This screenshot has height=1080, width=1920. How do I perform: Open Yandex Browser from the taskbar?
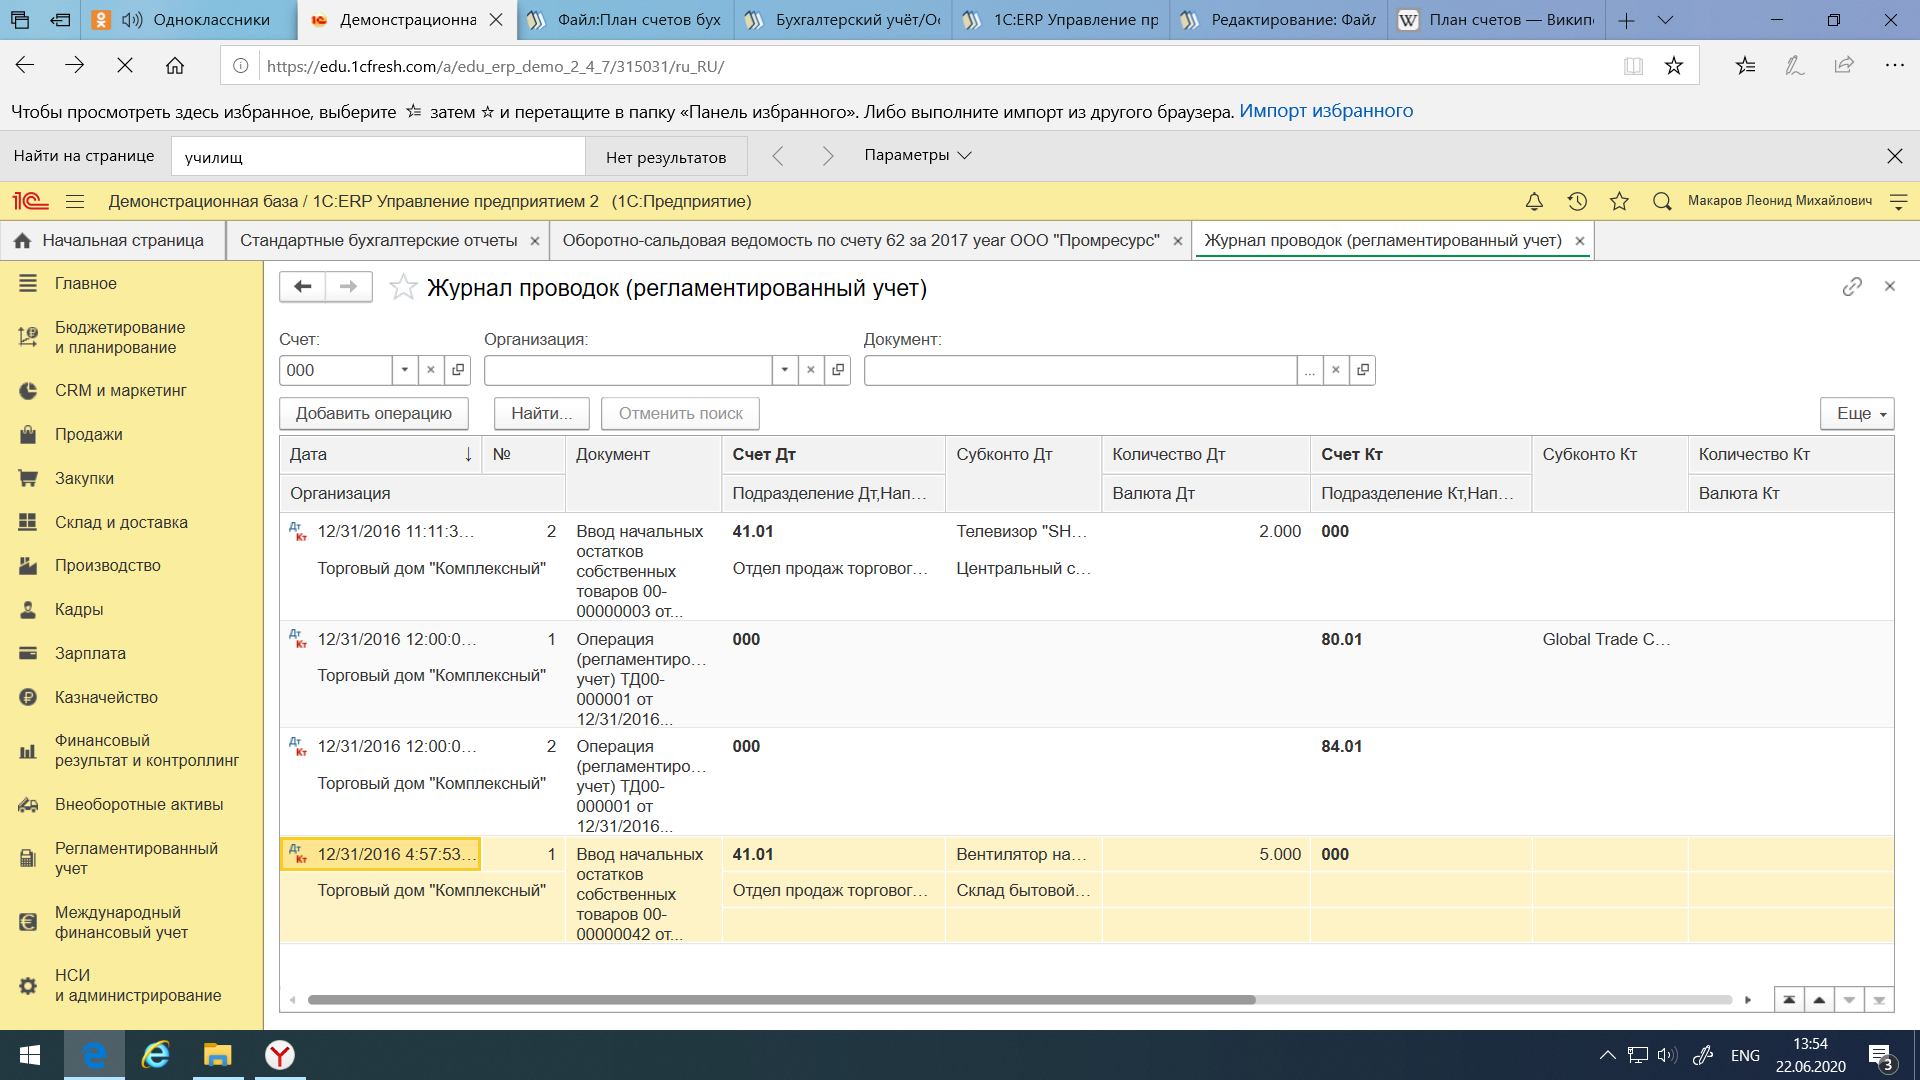[x=279, y=1055]
